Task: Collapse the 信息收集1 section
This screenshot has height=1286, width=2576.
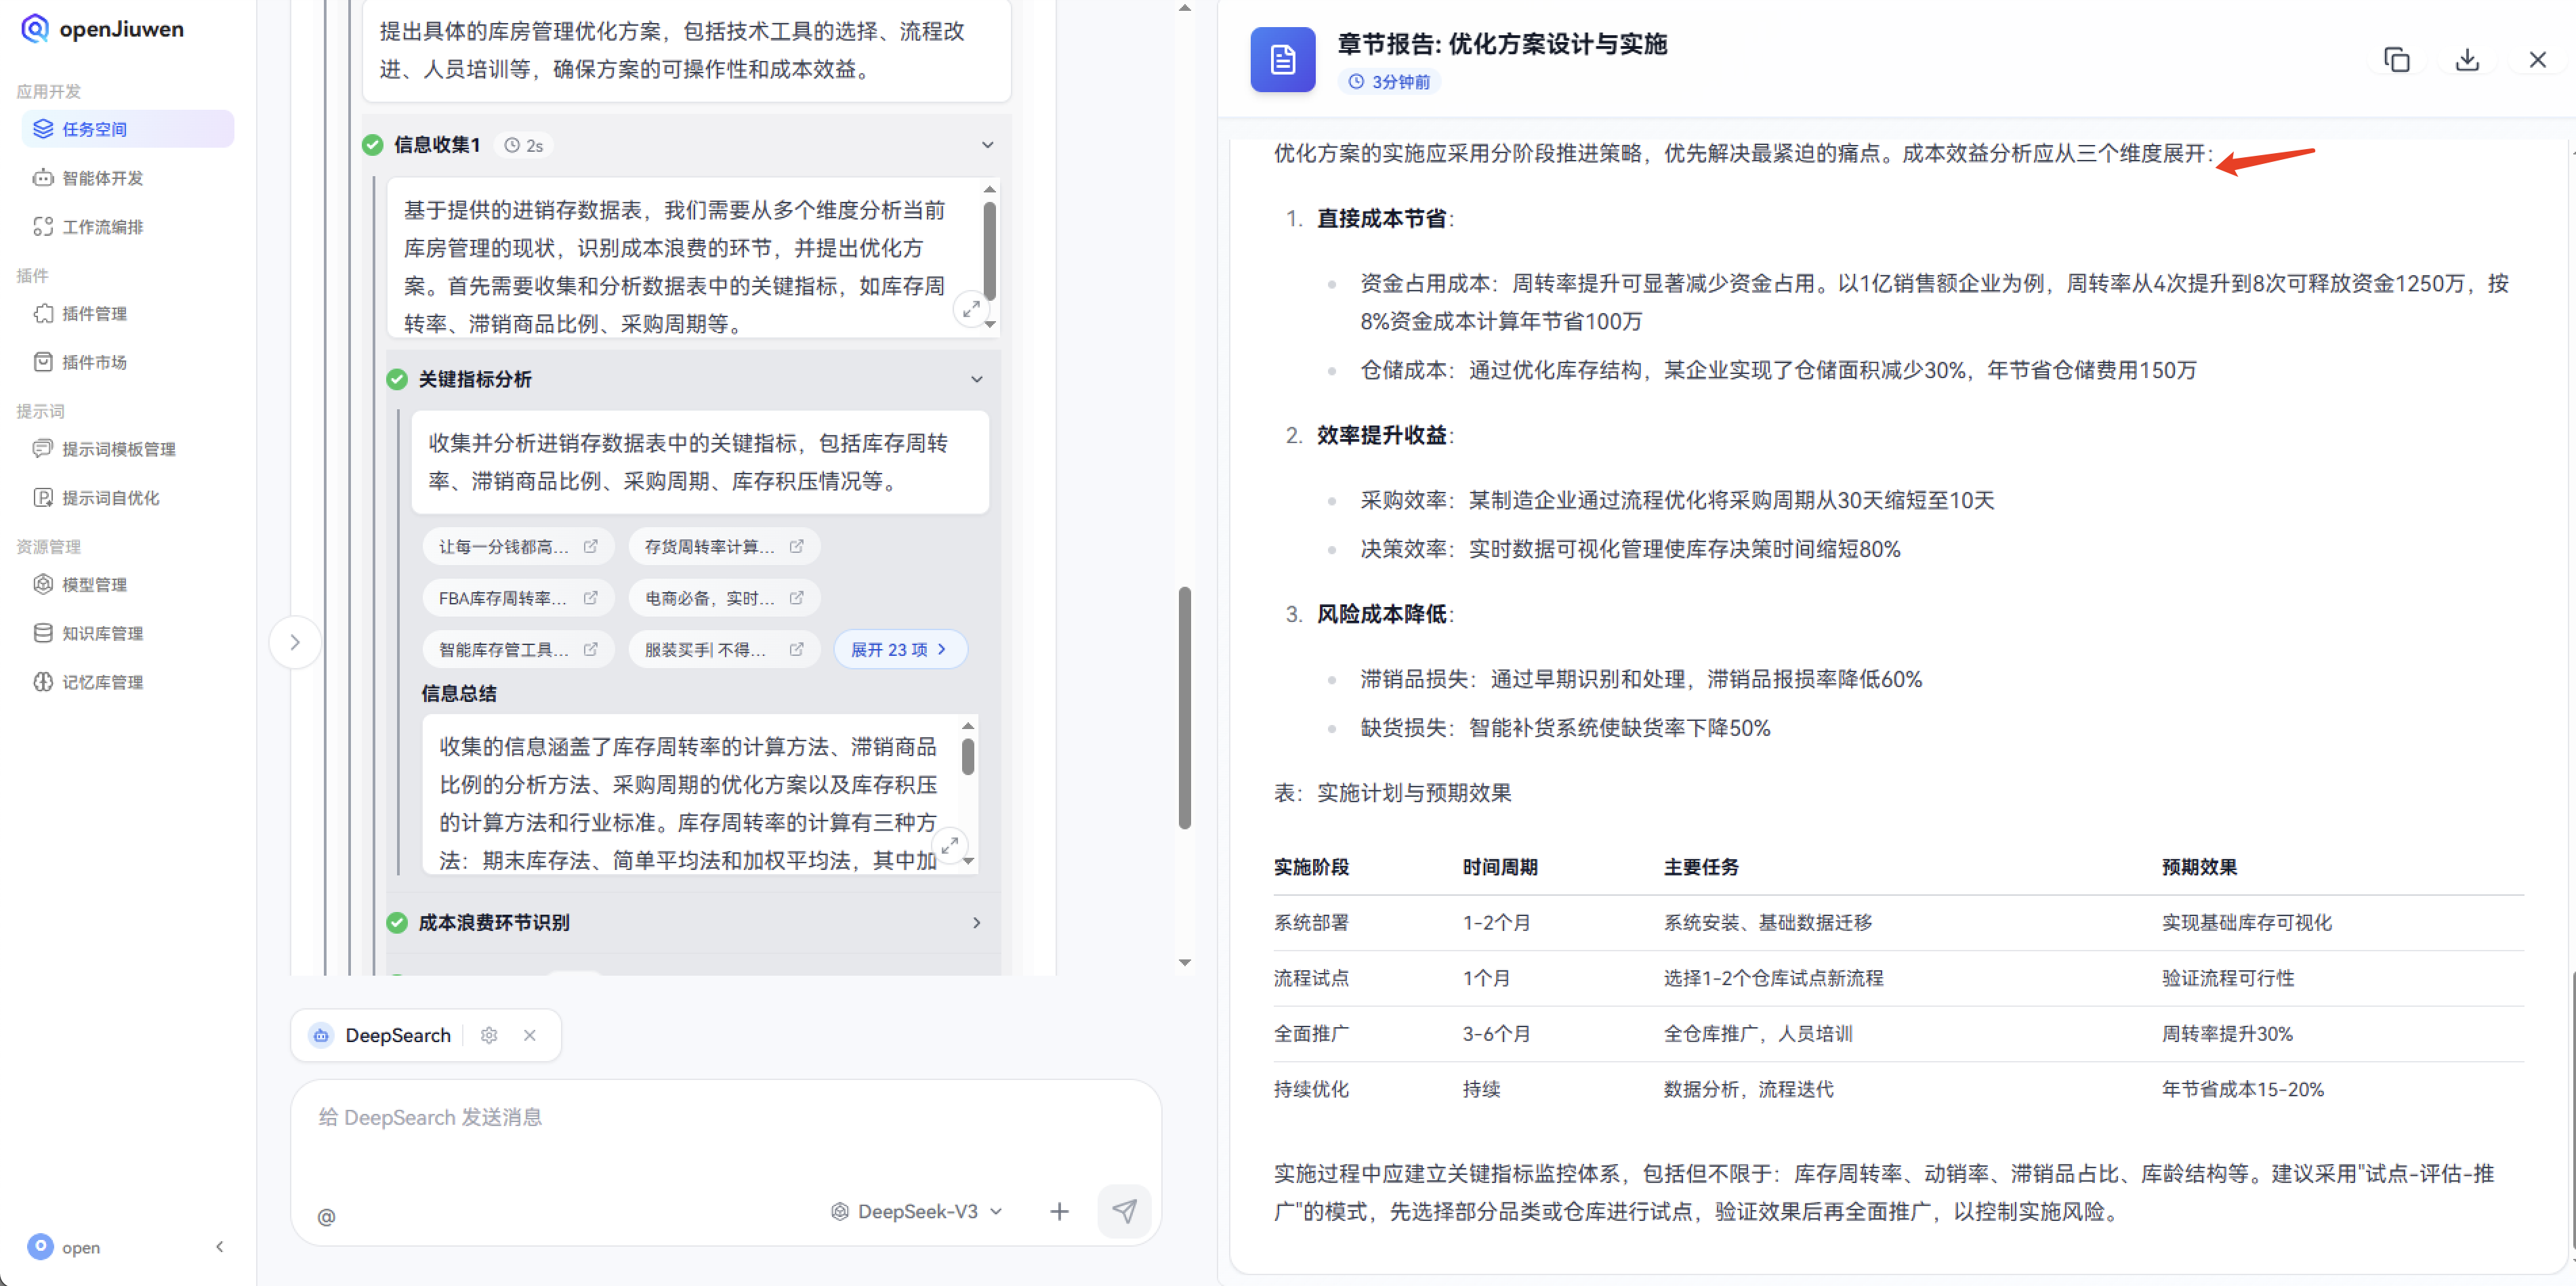Action: [987, 144]
